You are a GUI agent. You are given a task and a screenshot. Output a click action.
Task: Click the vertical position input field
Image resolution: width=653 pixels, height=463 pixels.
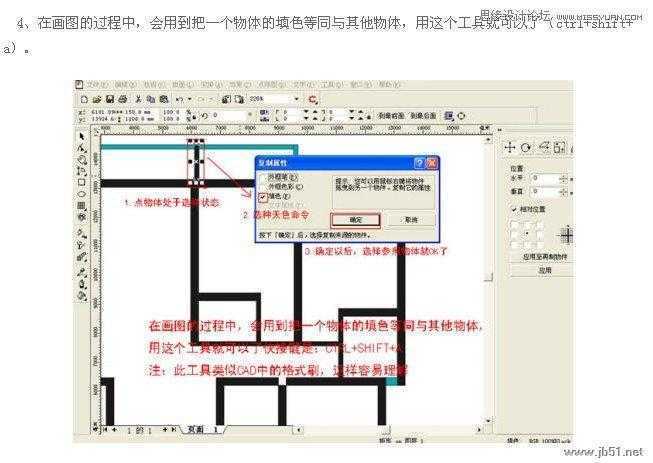(546, 192)
